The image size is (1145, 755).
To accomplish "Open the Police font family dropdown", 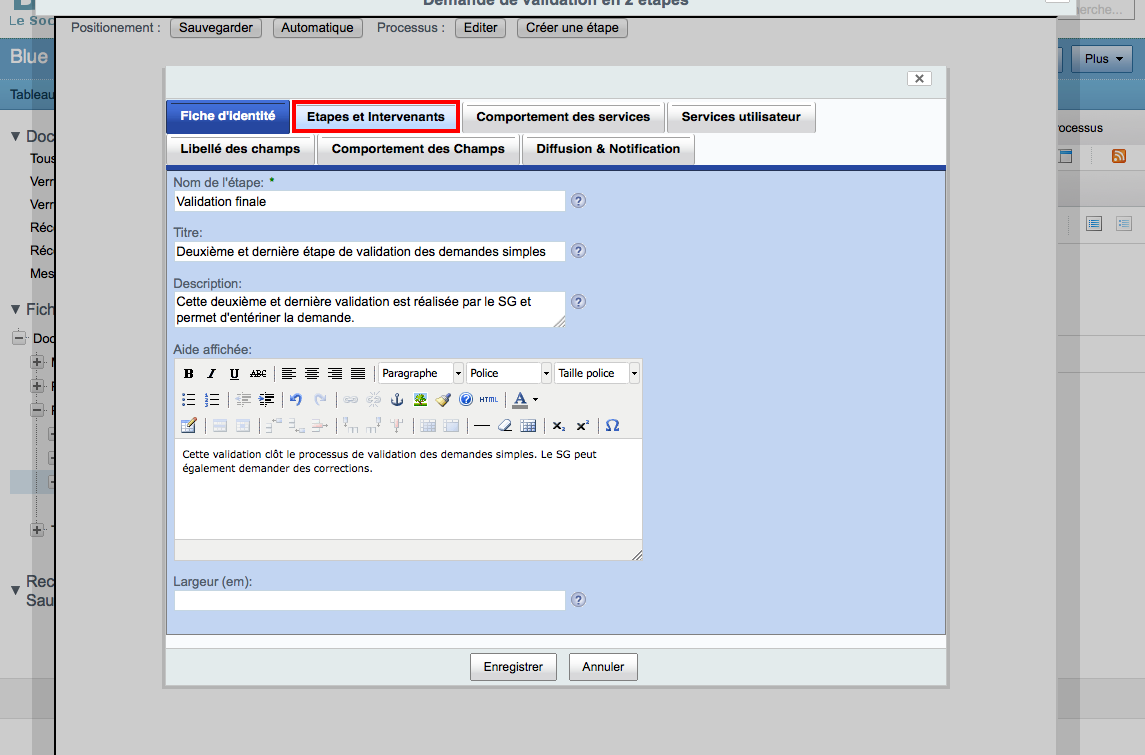I will (x=509, y=373).
